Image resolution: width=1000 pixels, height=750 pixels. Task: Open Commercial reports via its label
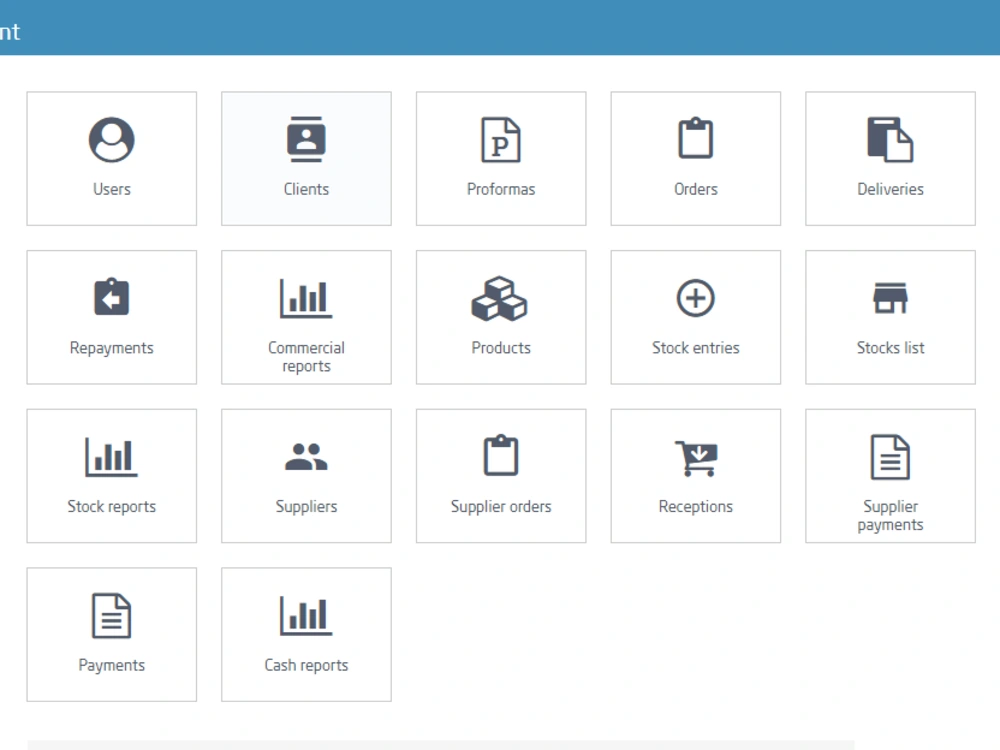tap(306, 357)
